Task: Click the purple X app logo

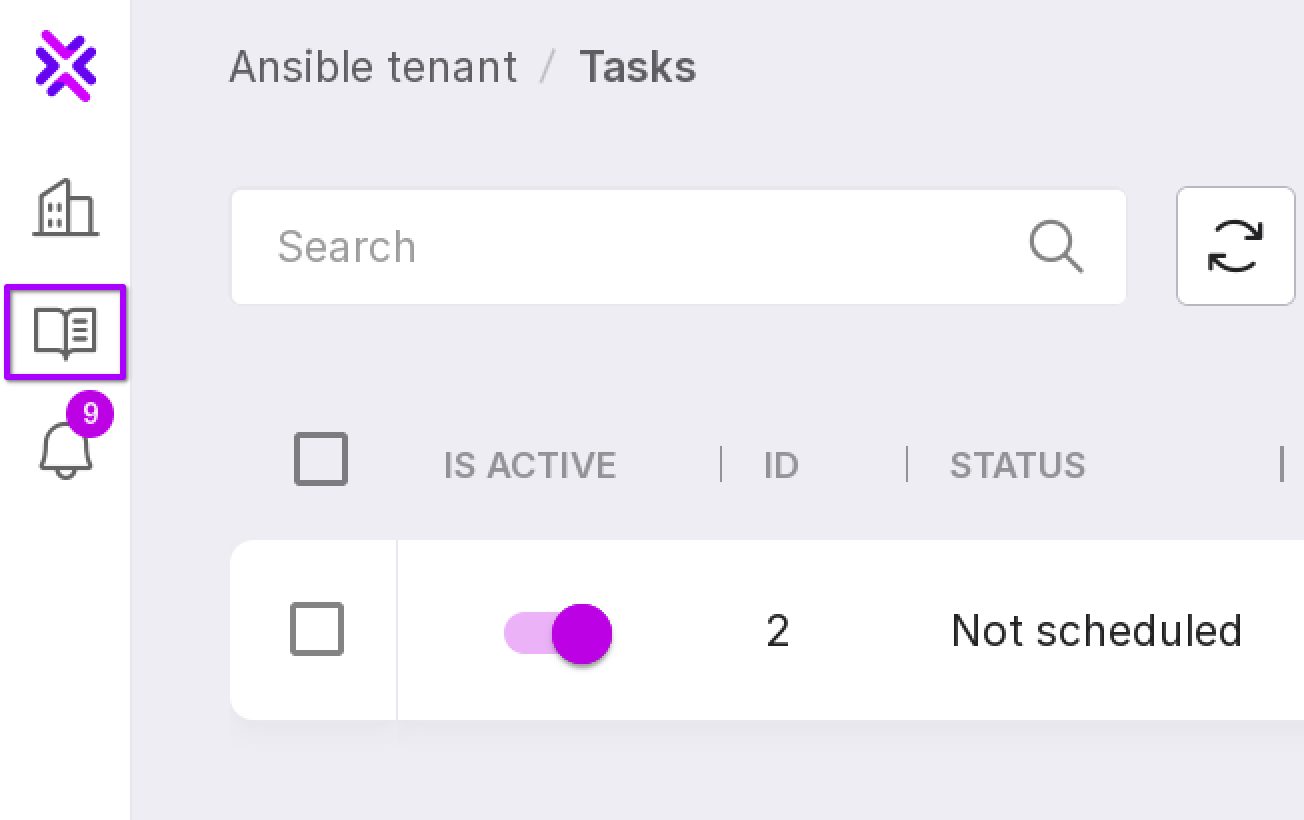Action: (x=66, y=66)
